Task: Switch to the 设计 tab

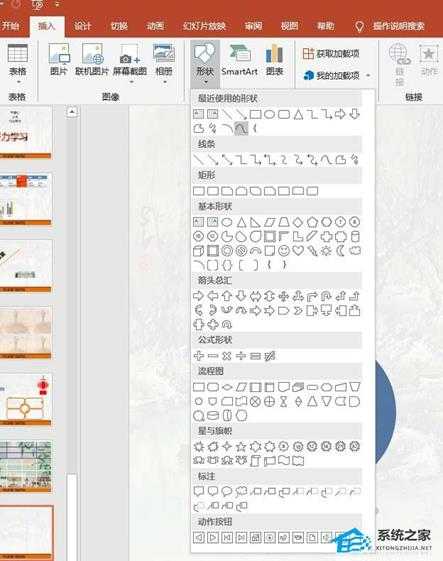Action: [82, 26]
